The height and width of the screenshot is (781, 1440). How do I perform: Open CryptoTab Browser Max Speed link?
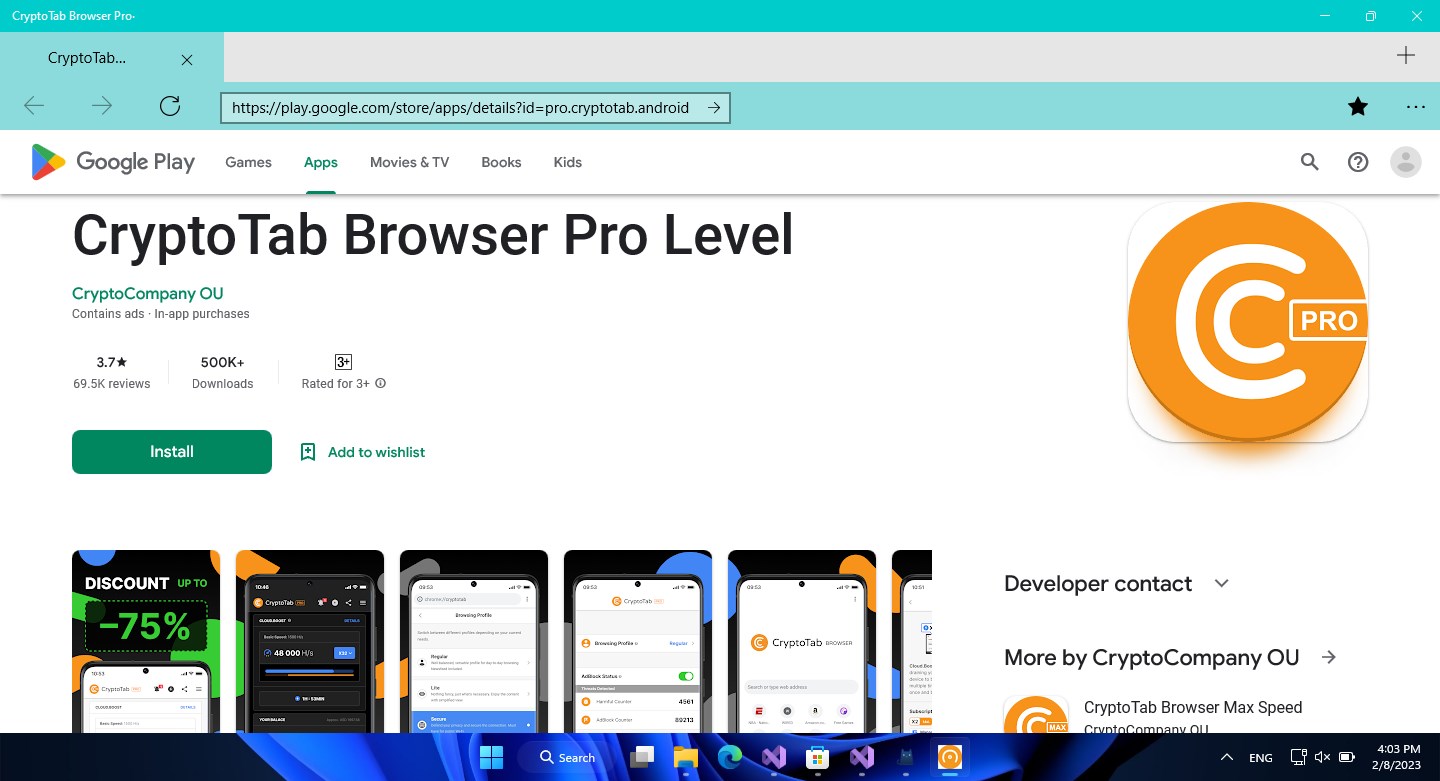(1193, 707)
